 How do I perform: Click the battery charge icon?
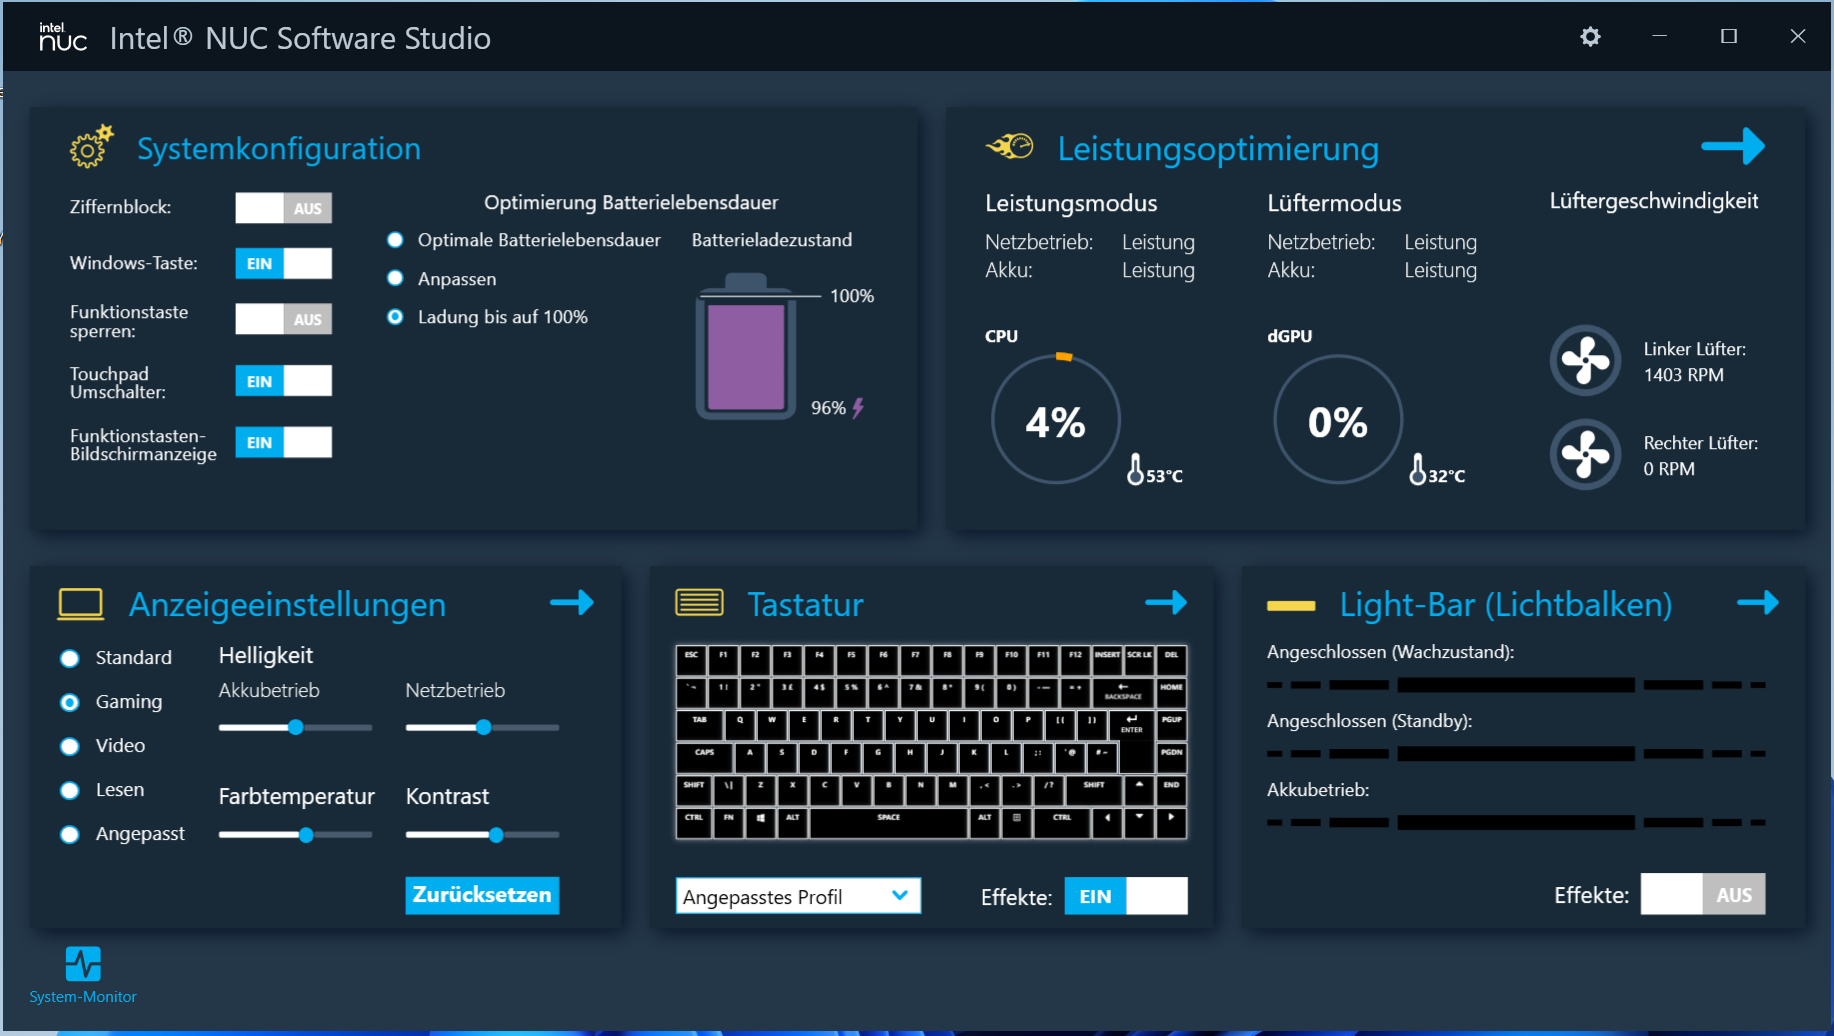coord(746,346)
